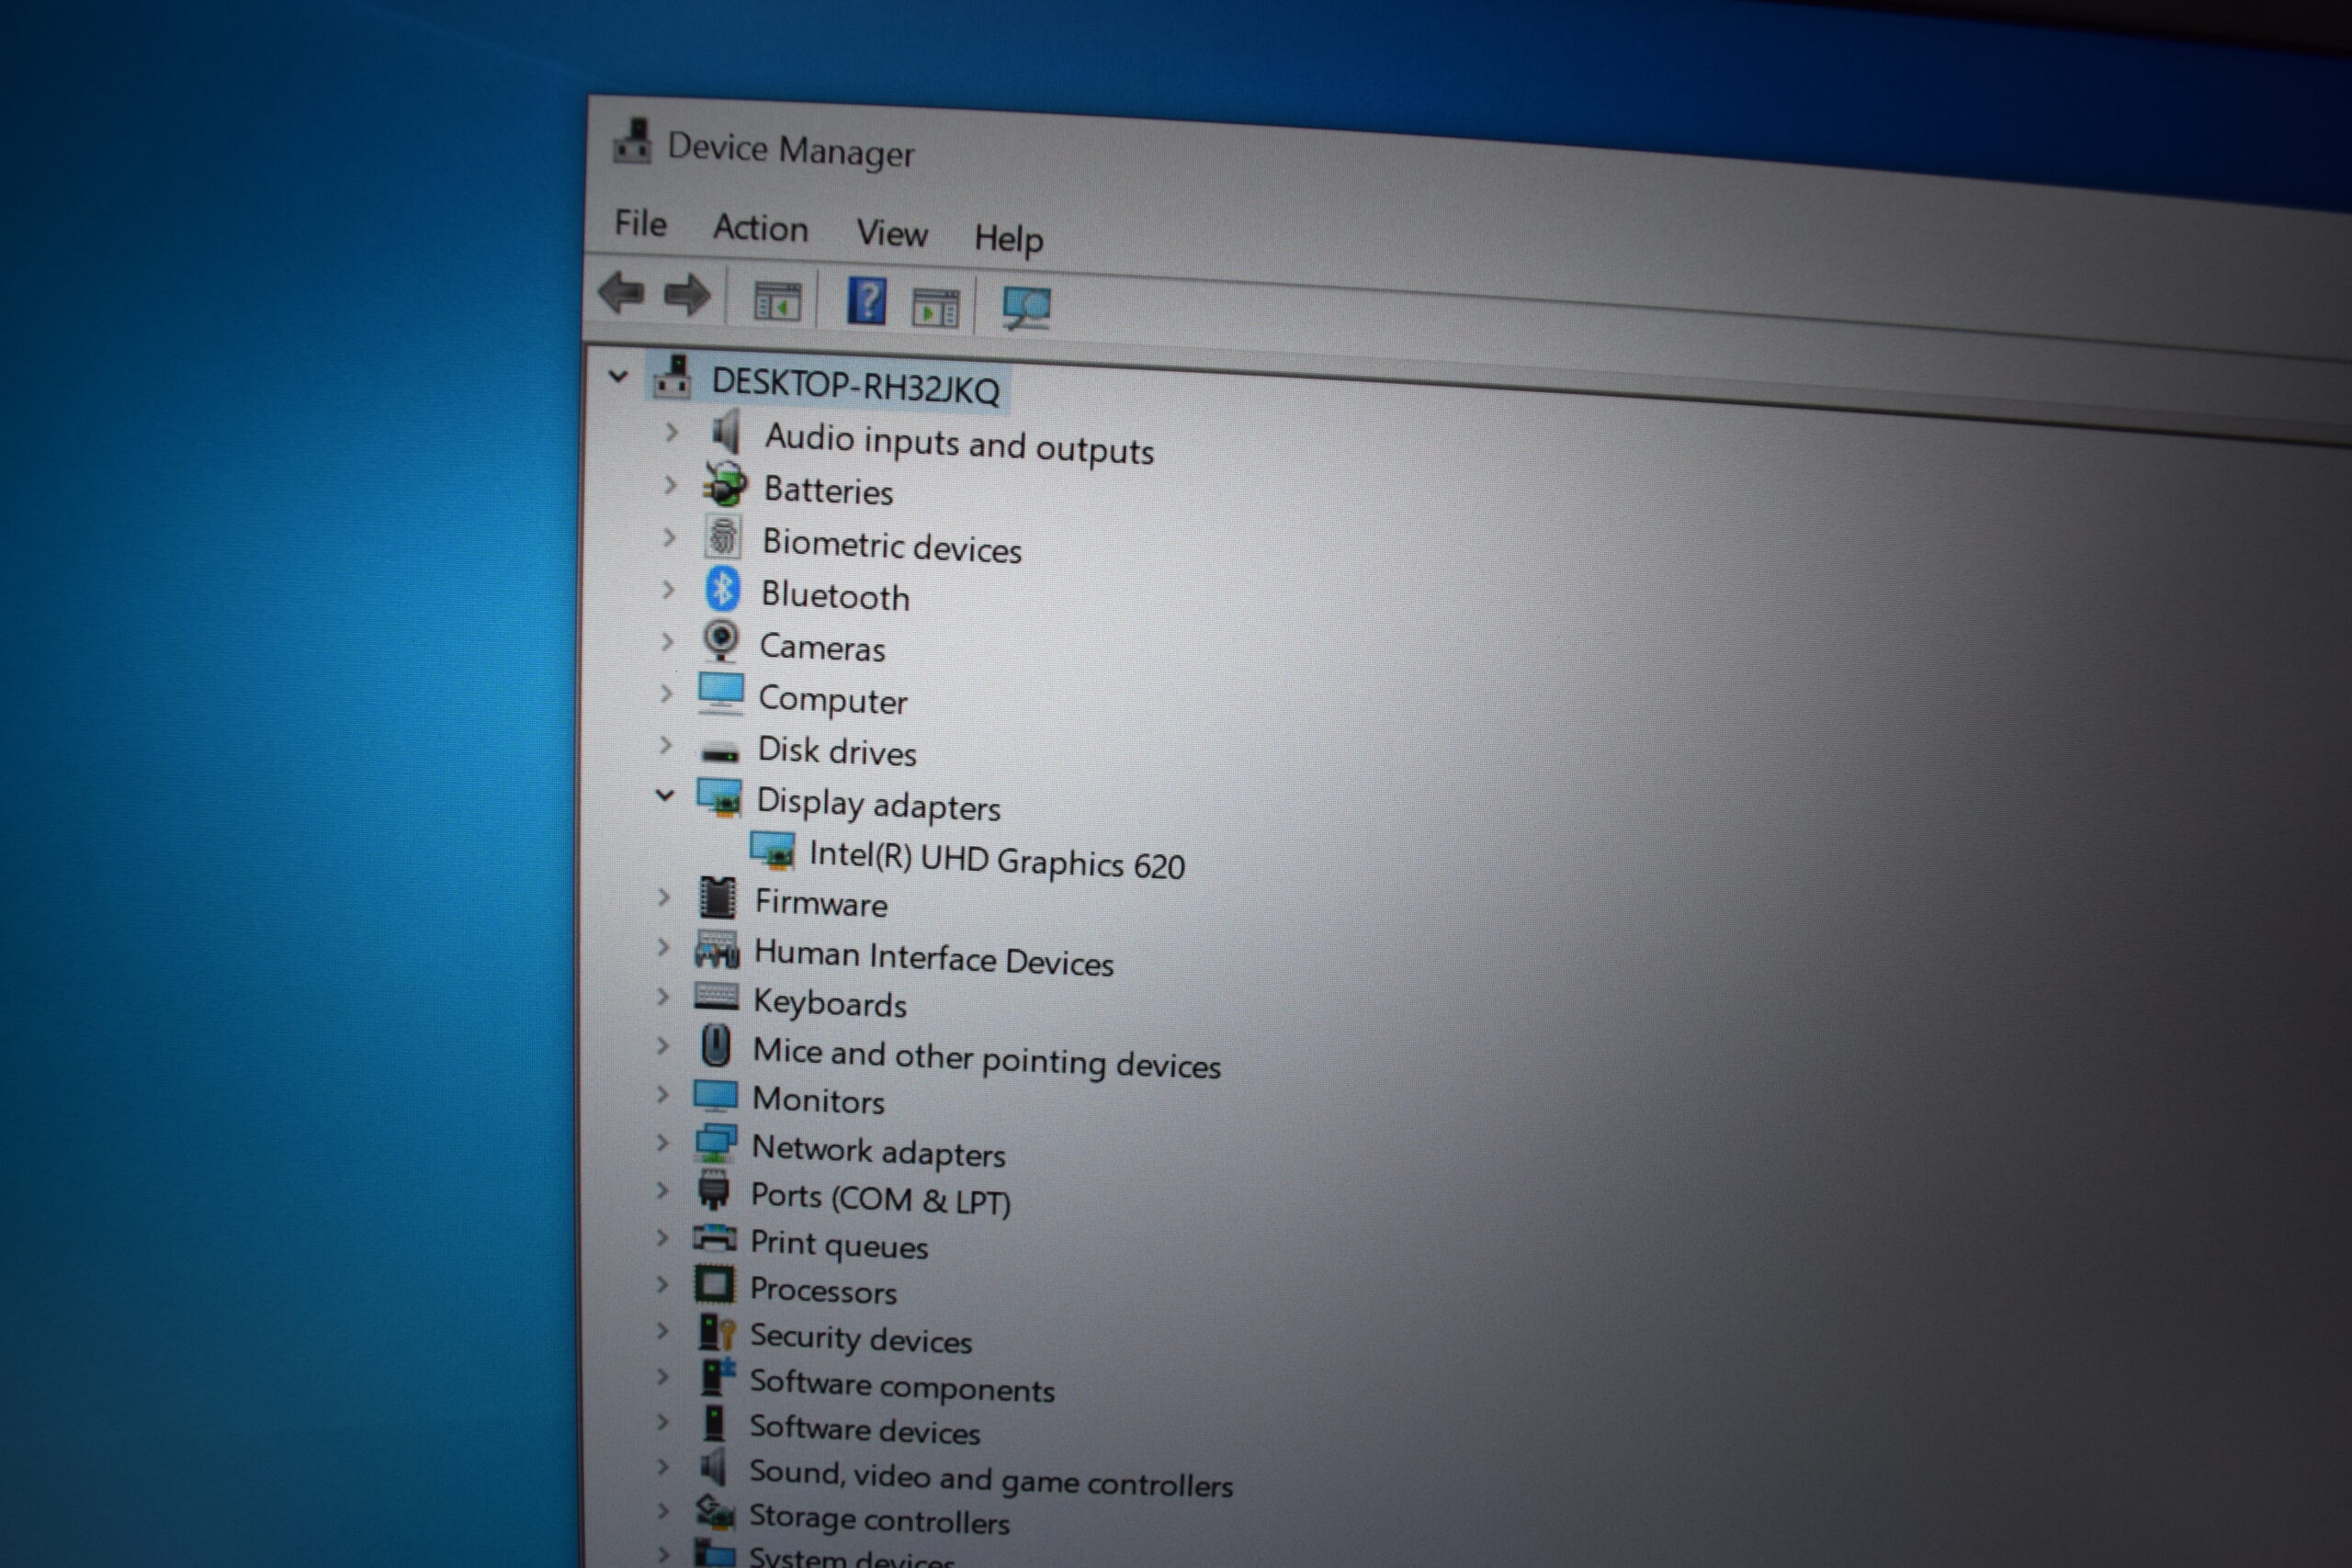Click the blue Help question mark icon
This screenshot has width=2352, height=1568.
click(x=866, y=300)
